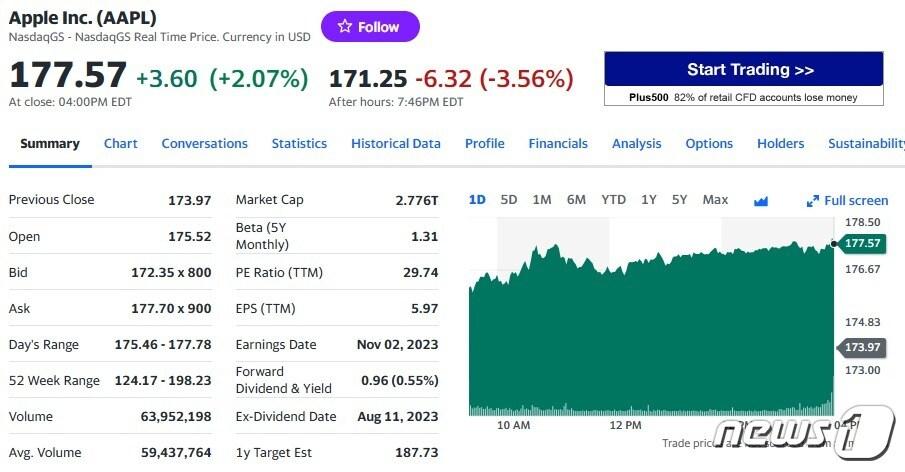Viewport: 905px width, 472px height.
Task: Go to the Profile tab
Action: (484, 144)
